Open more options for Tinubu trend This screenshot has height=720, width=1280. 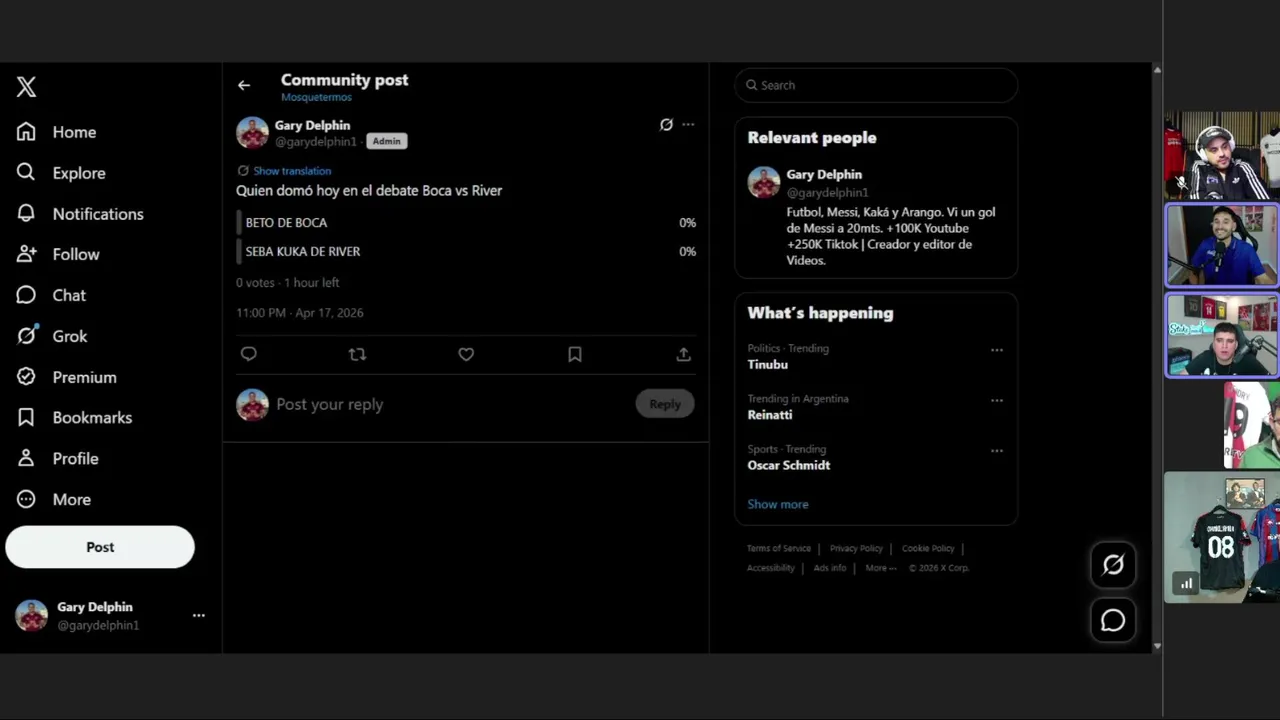coord(997,350)
